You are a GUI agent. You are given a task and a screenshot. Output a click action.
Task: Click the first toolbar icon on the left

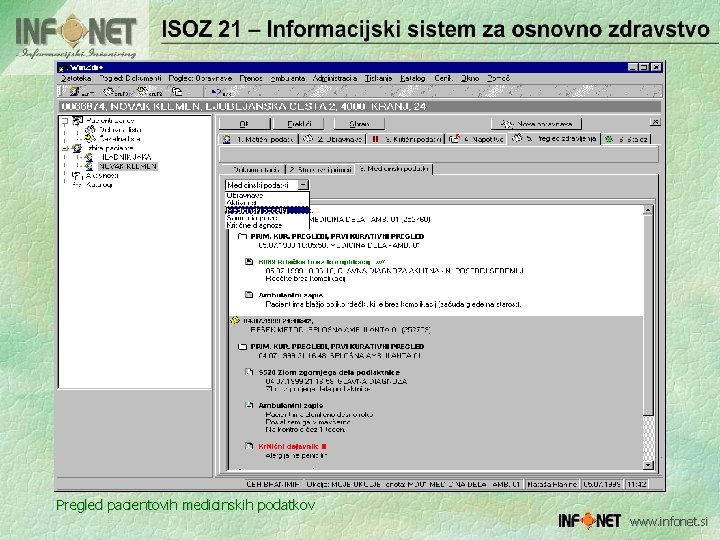coord(74,91)
